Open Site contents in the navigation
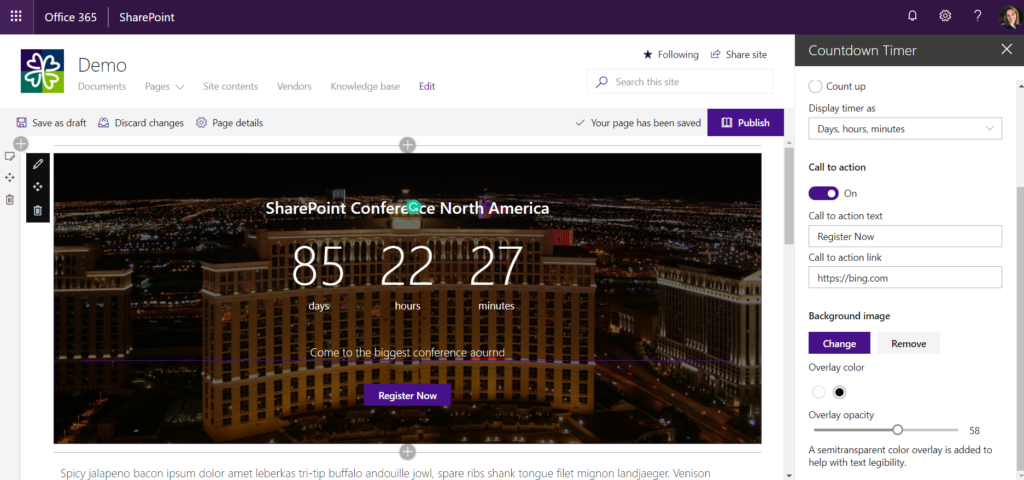Viewport: 1024px width, 480px height. pyautogui.click(x=231, y=86)
